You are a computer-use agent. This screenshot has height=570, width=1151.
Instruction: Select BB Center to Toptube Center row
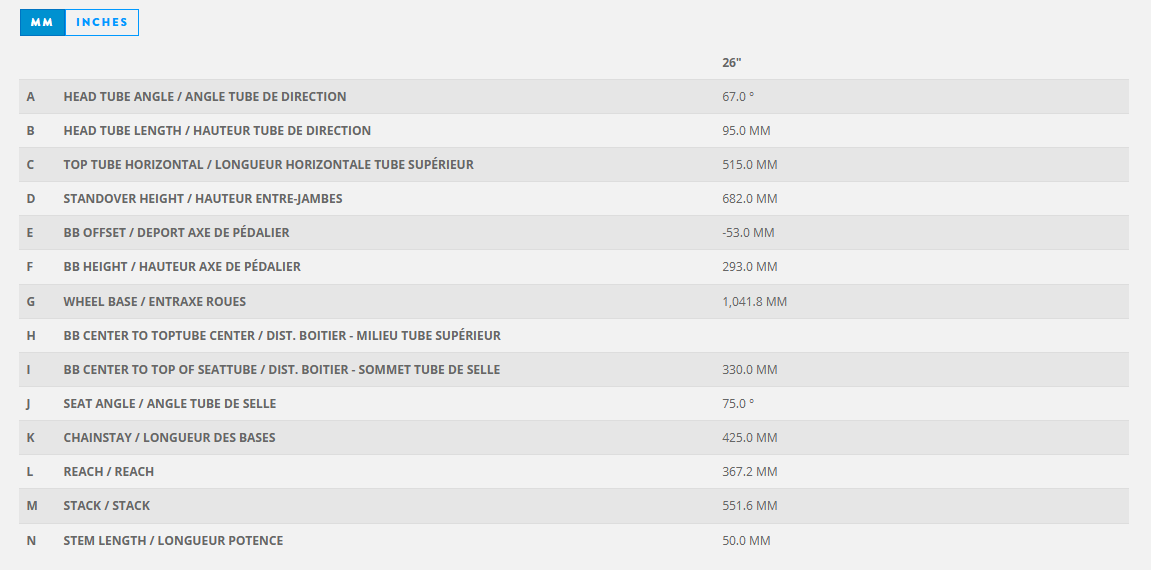pos(282,335)
